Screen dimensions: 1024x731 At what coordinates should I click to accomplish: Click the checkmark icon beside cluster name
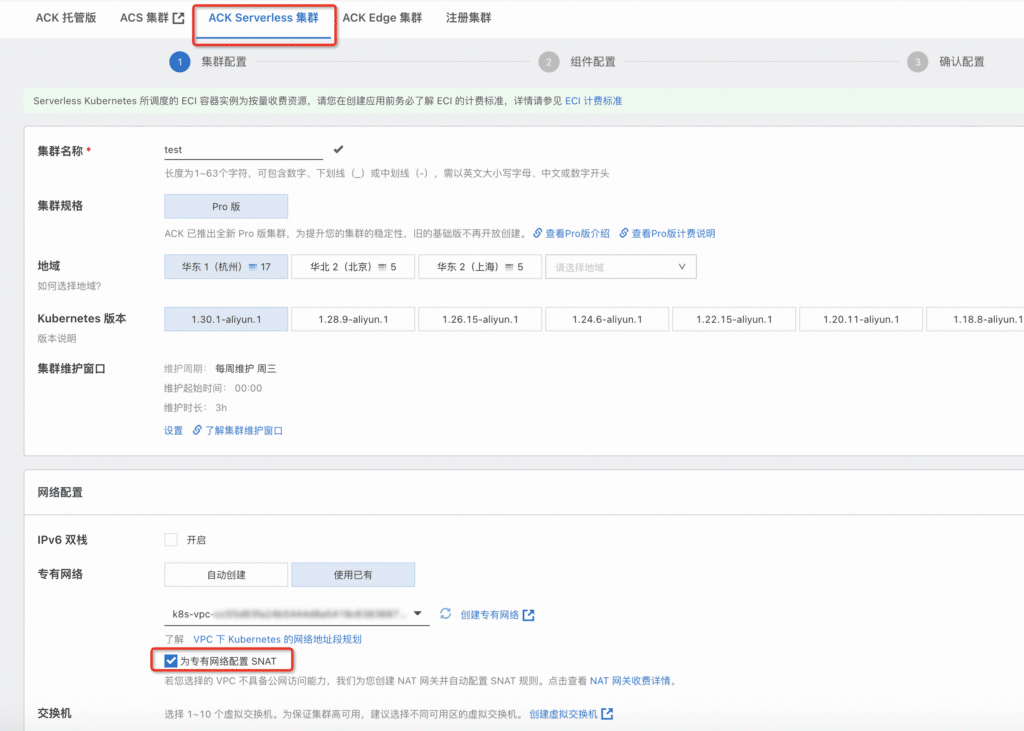point(338,150)
